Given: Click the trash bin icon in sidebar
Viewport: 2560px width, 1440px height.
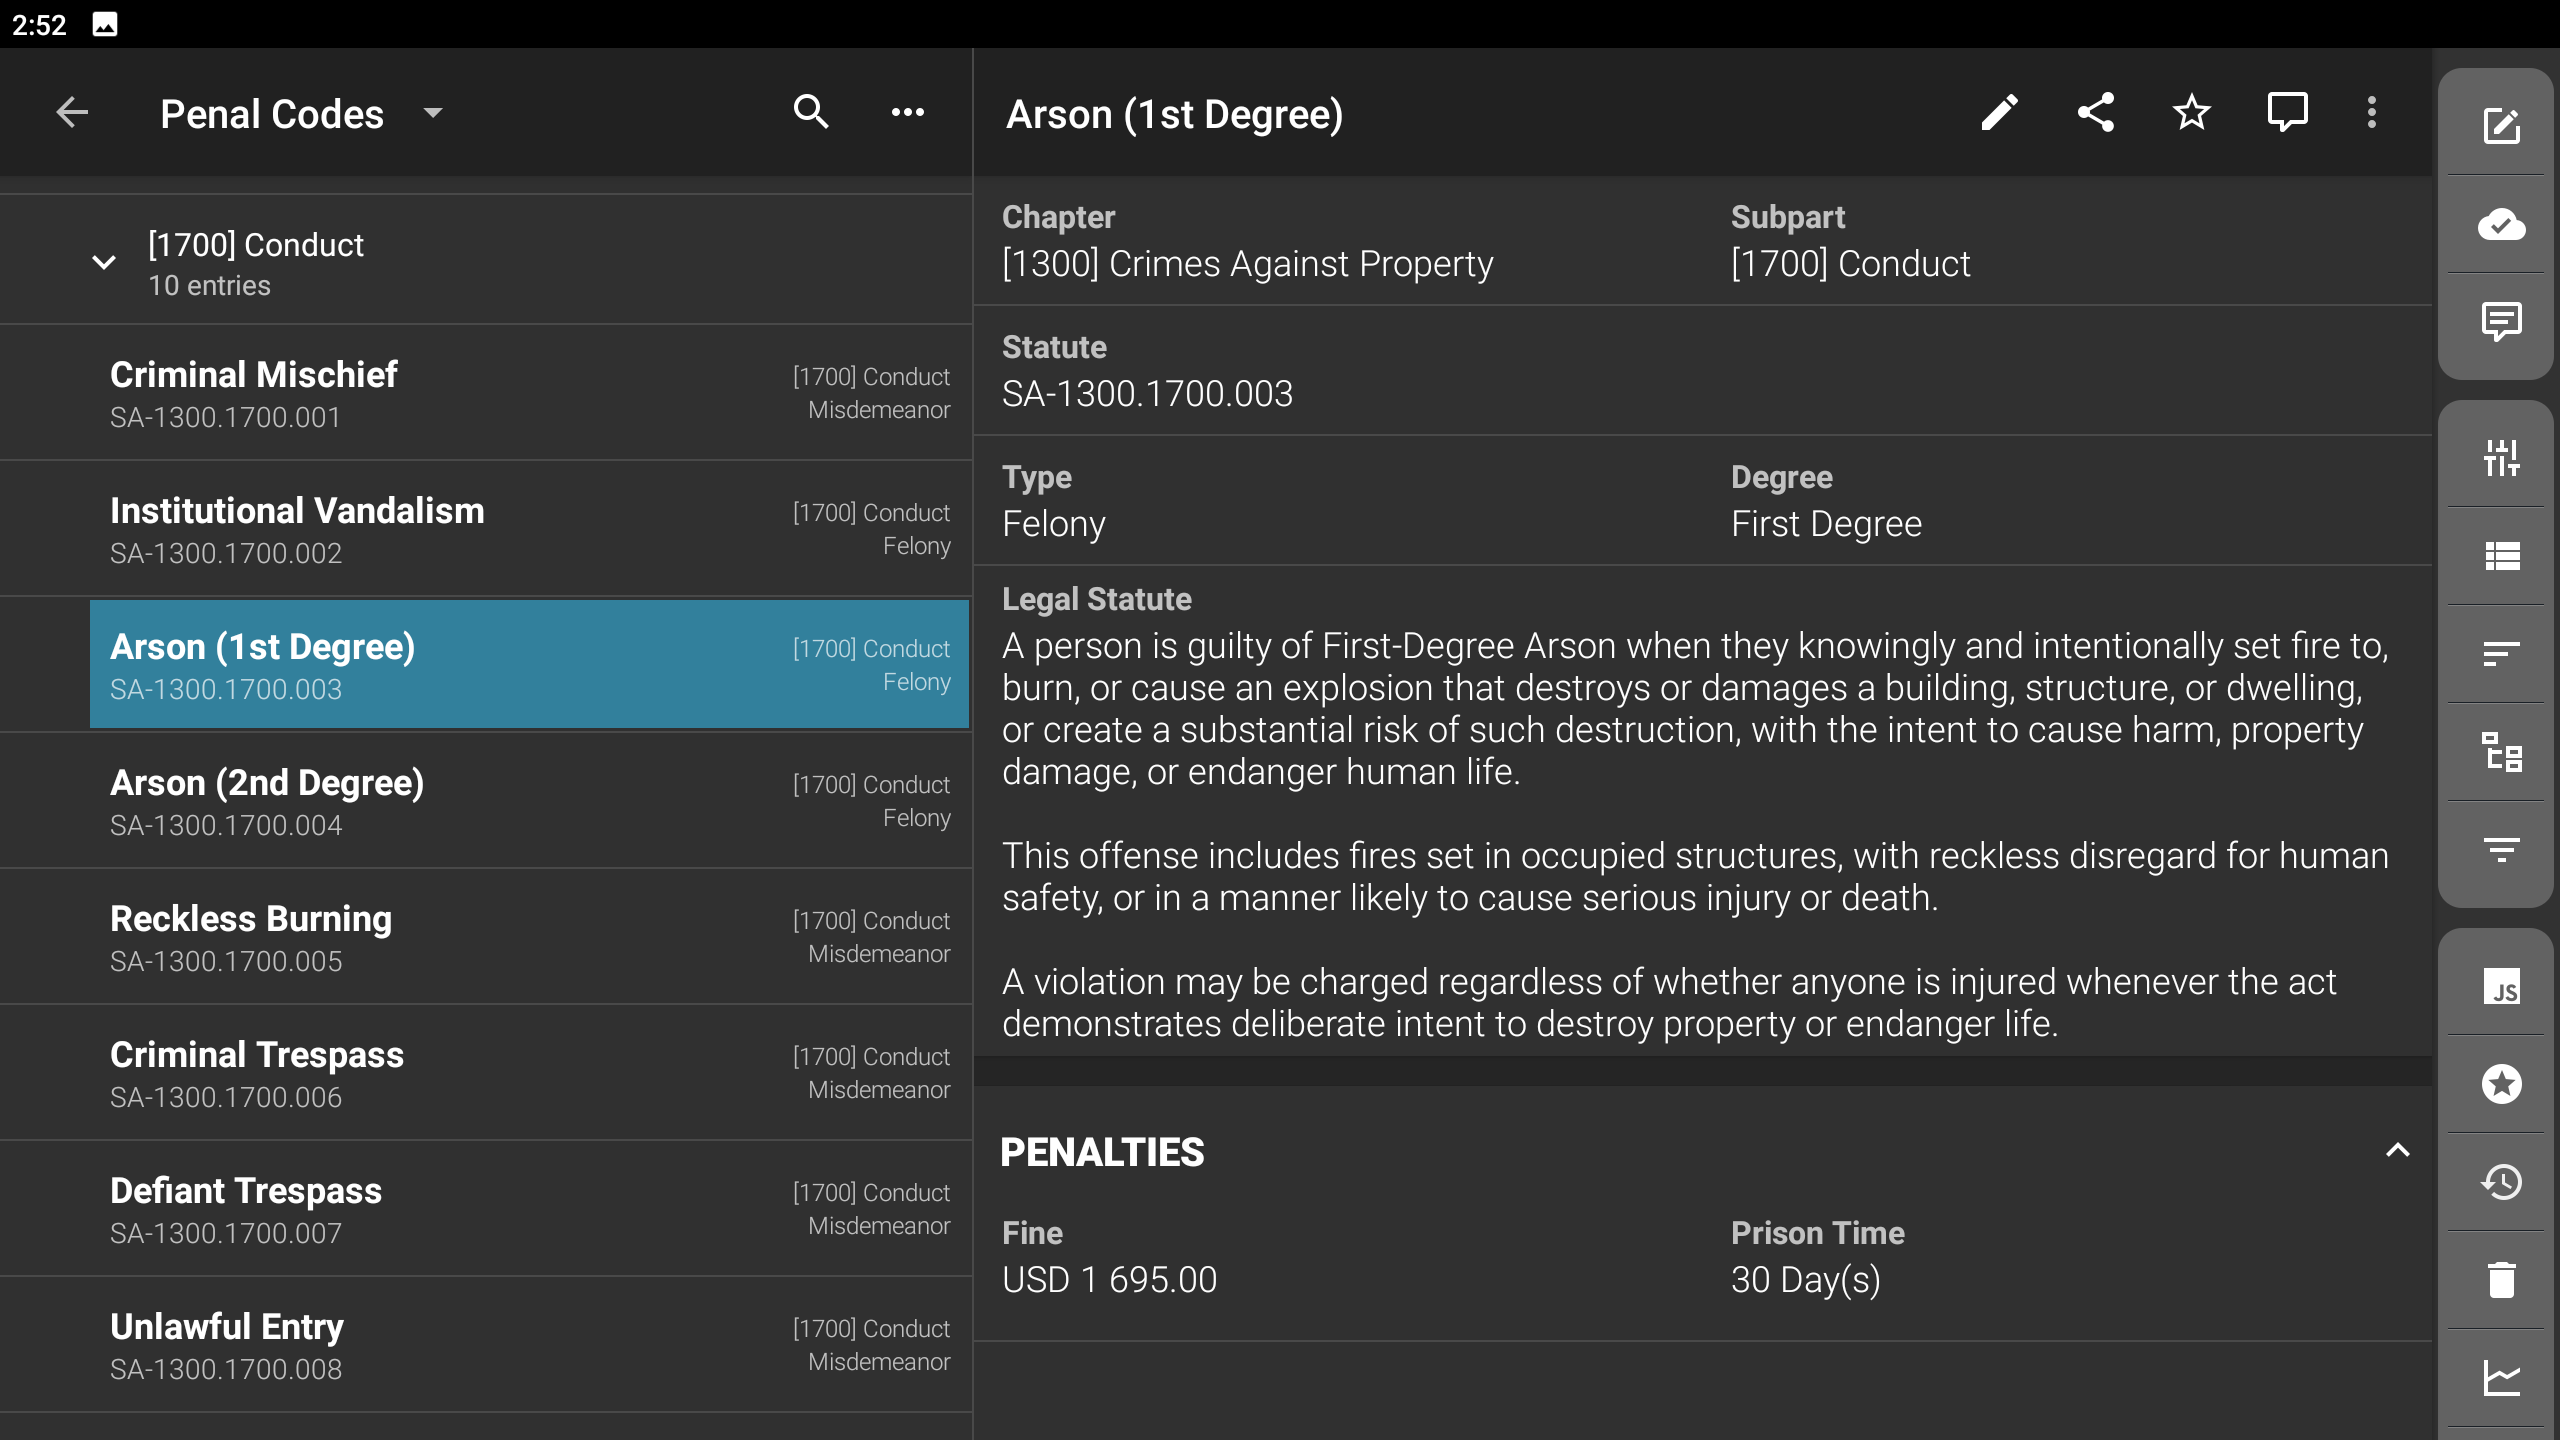Looking at the screenshot, I should click(x=2501, y=1281).
